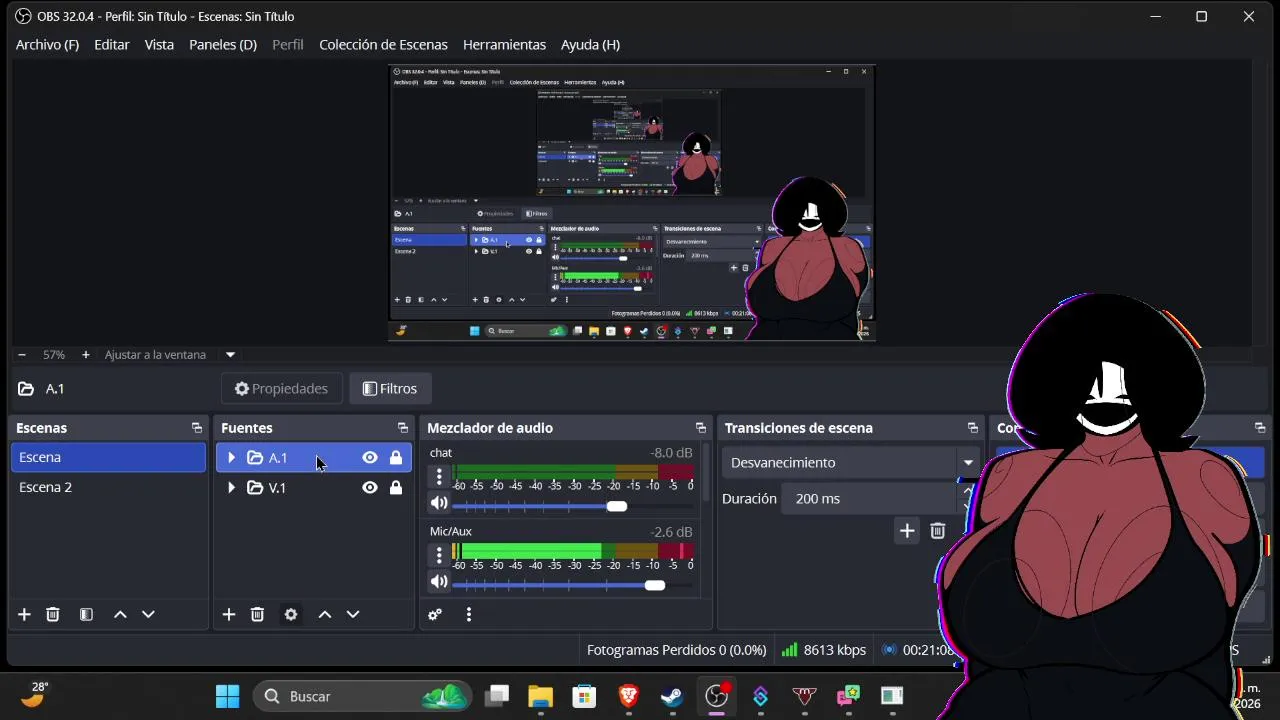Toggle lock on V.1 source
1280x720 pixels.
[396, 488]
